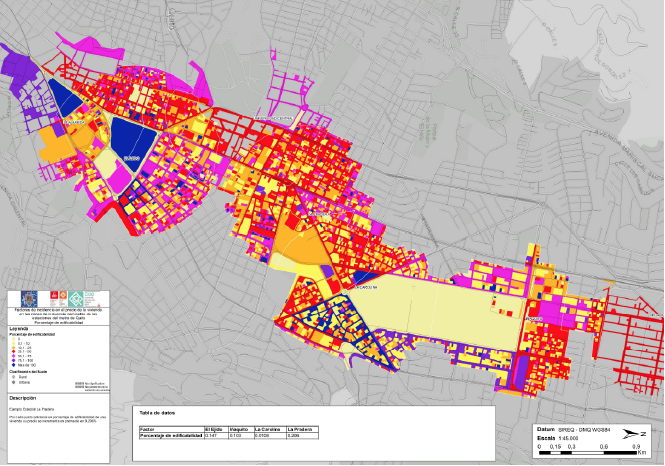Select the Urbano classification symbol

point(12,382)
